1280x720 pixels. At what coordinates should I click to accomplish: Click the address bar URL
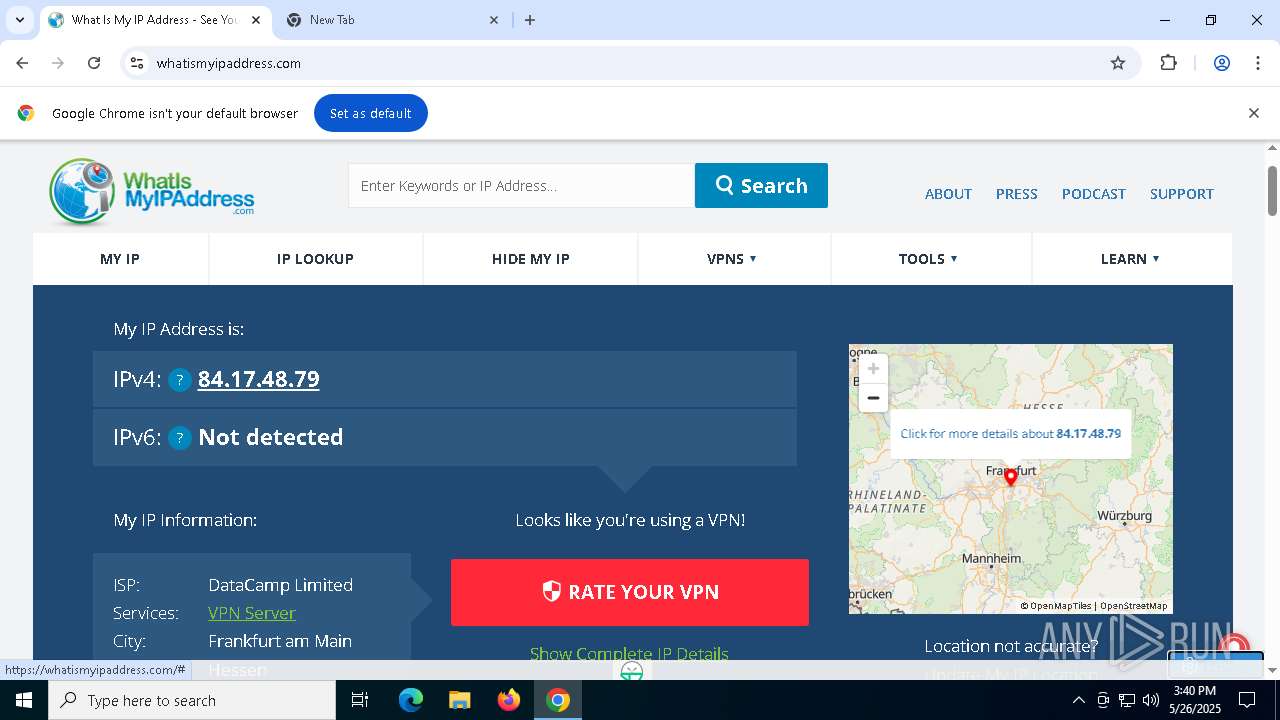click(229, 63)
